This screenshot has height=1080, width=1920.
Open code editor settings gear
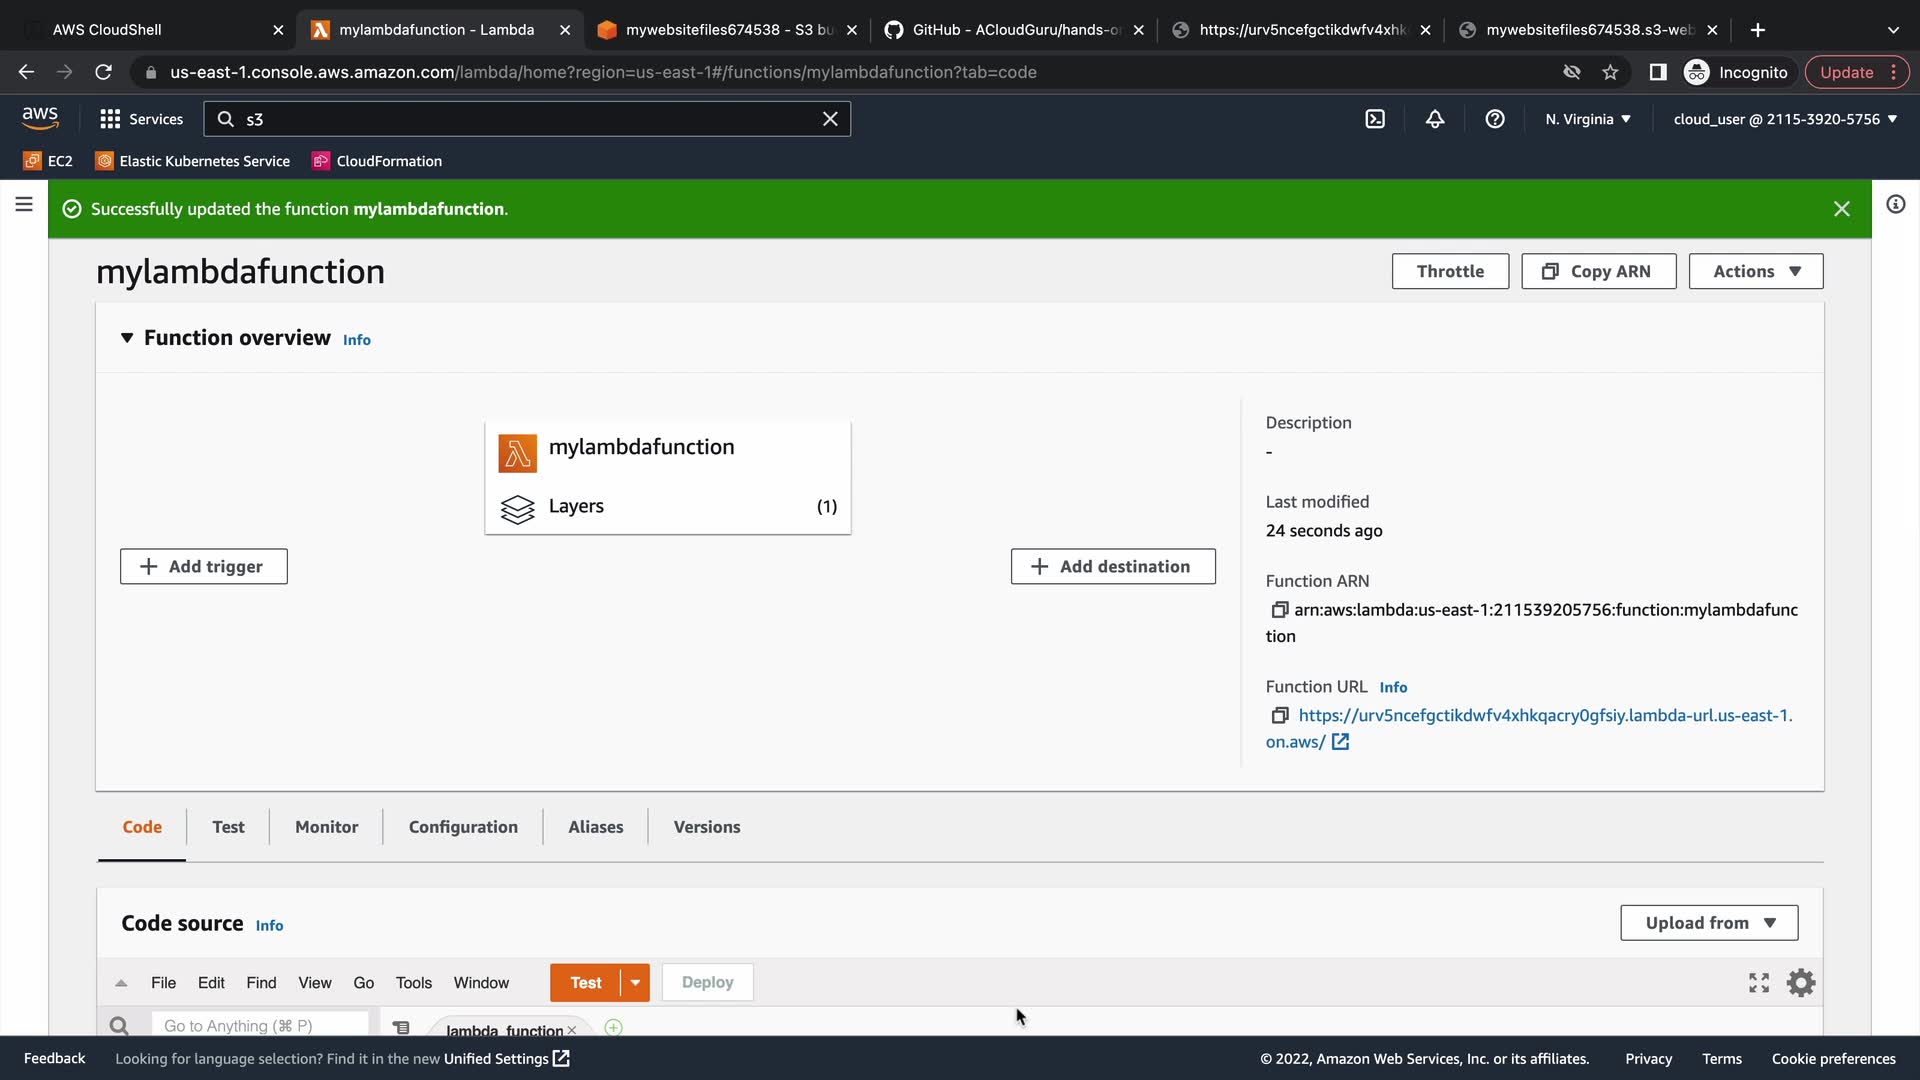click(1801, 983)
